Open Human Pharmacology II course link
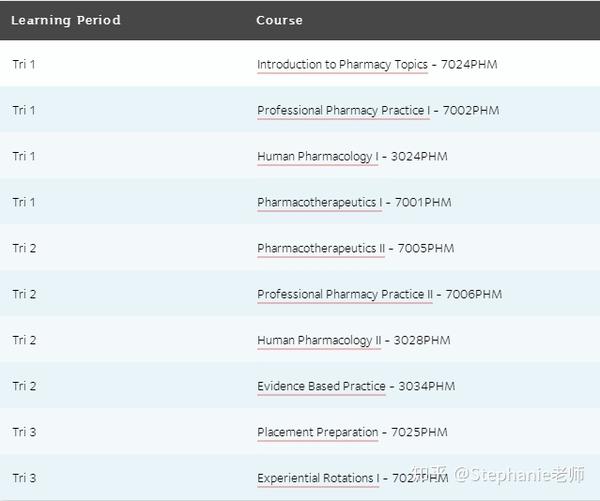600x501 pixels. [319, 340]
